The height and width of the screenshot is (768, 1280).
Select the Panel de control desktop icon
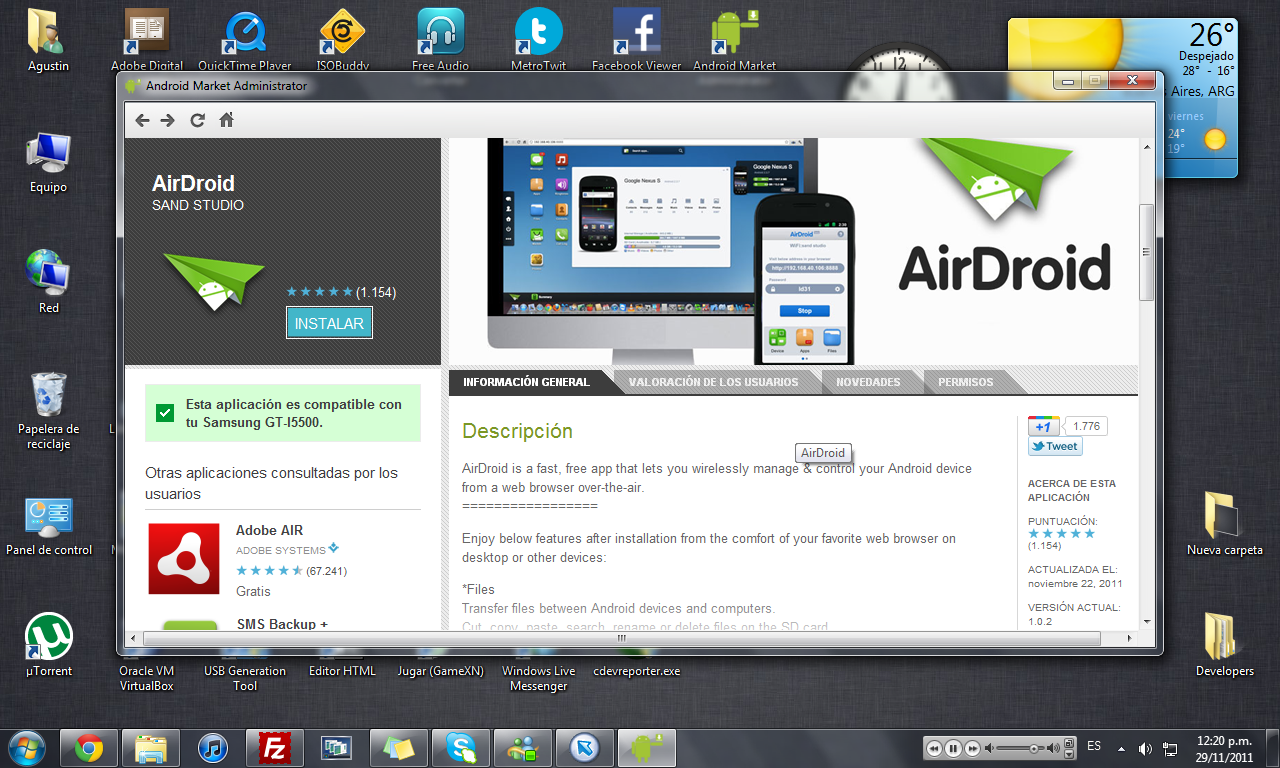point(48,526)
